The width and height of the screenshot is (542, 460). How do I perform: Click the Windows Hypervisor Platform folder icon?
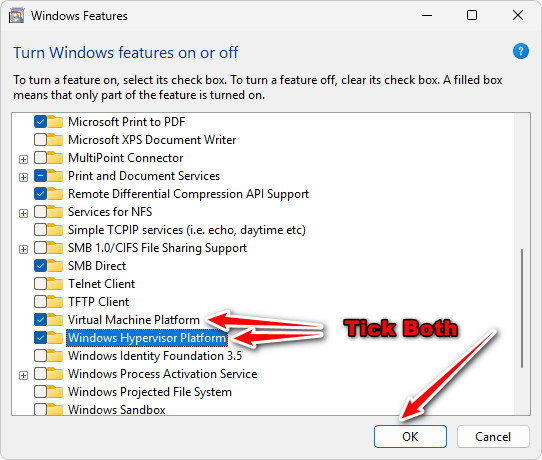55,337
